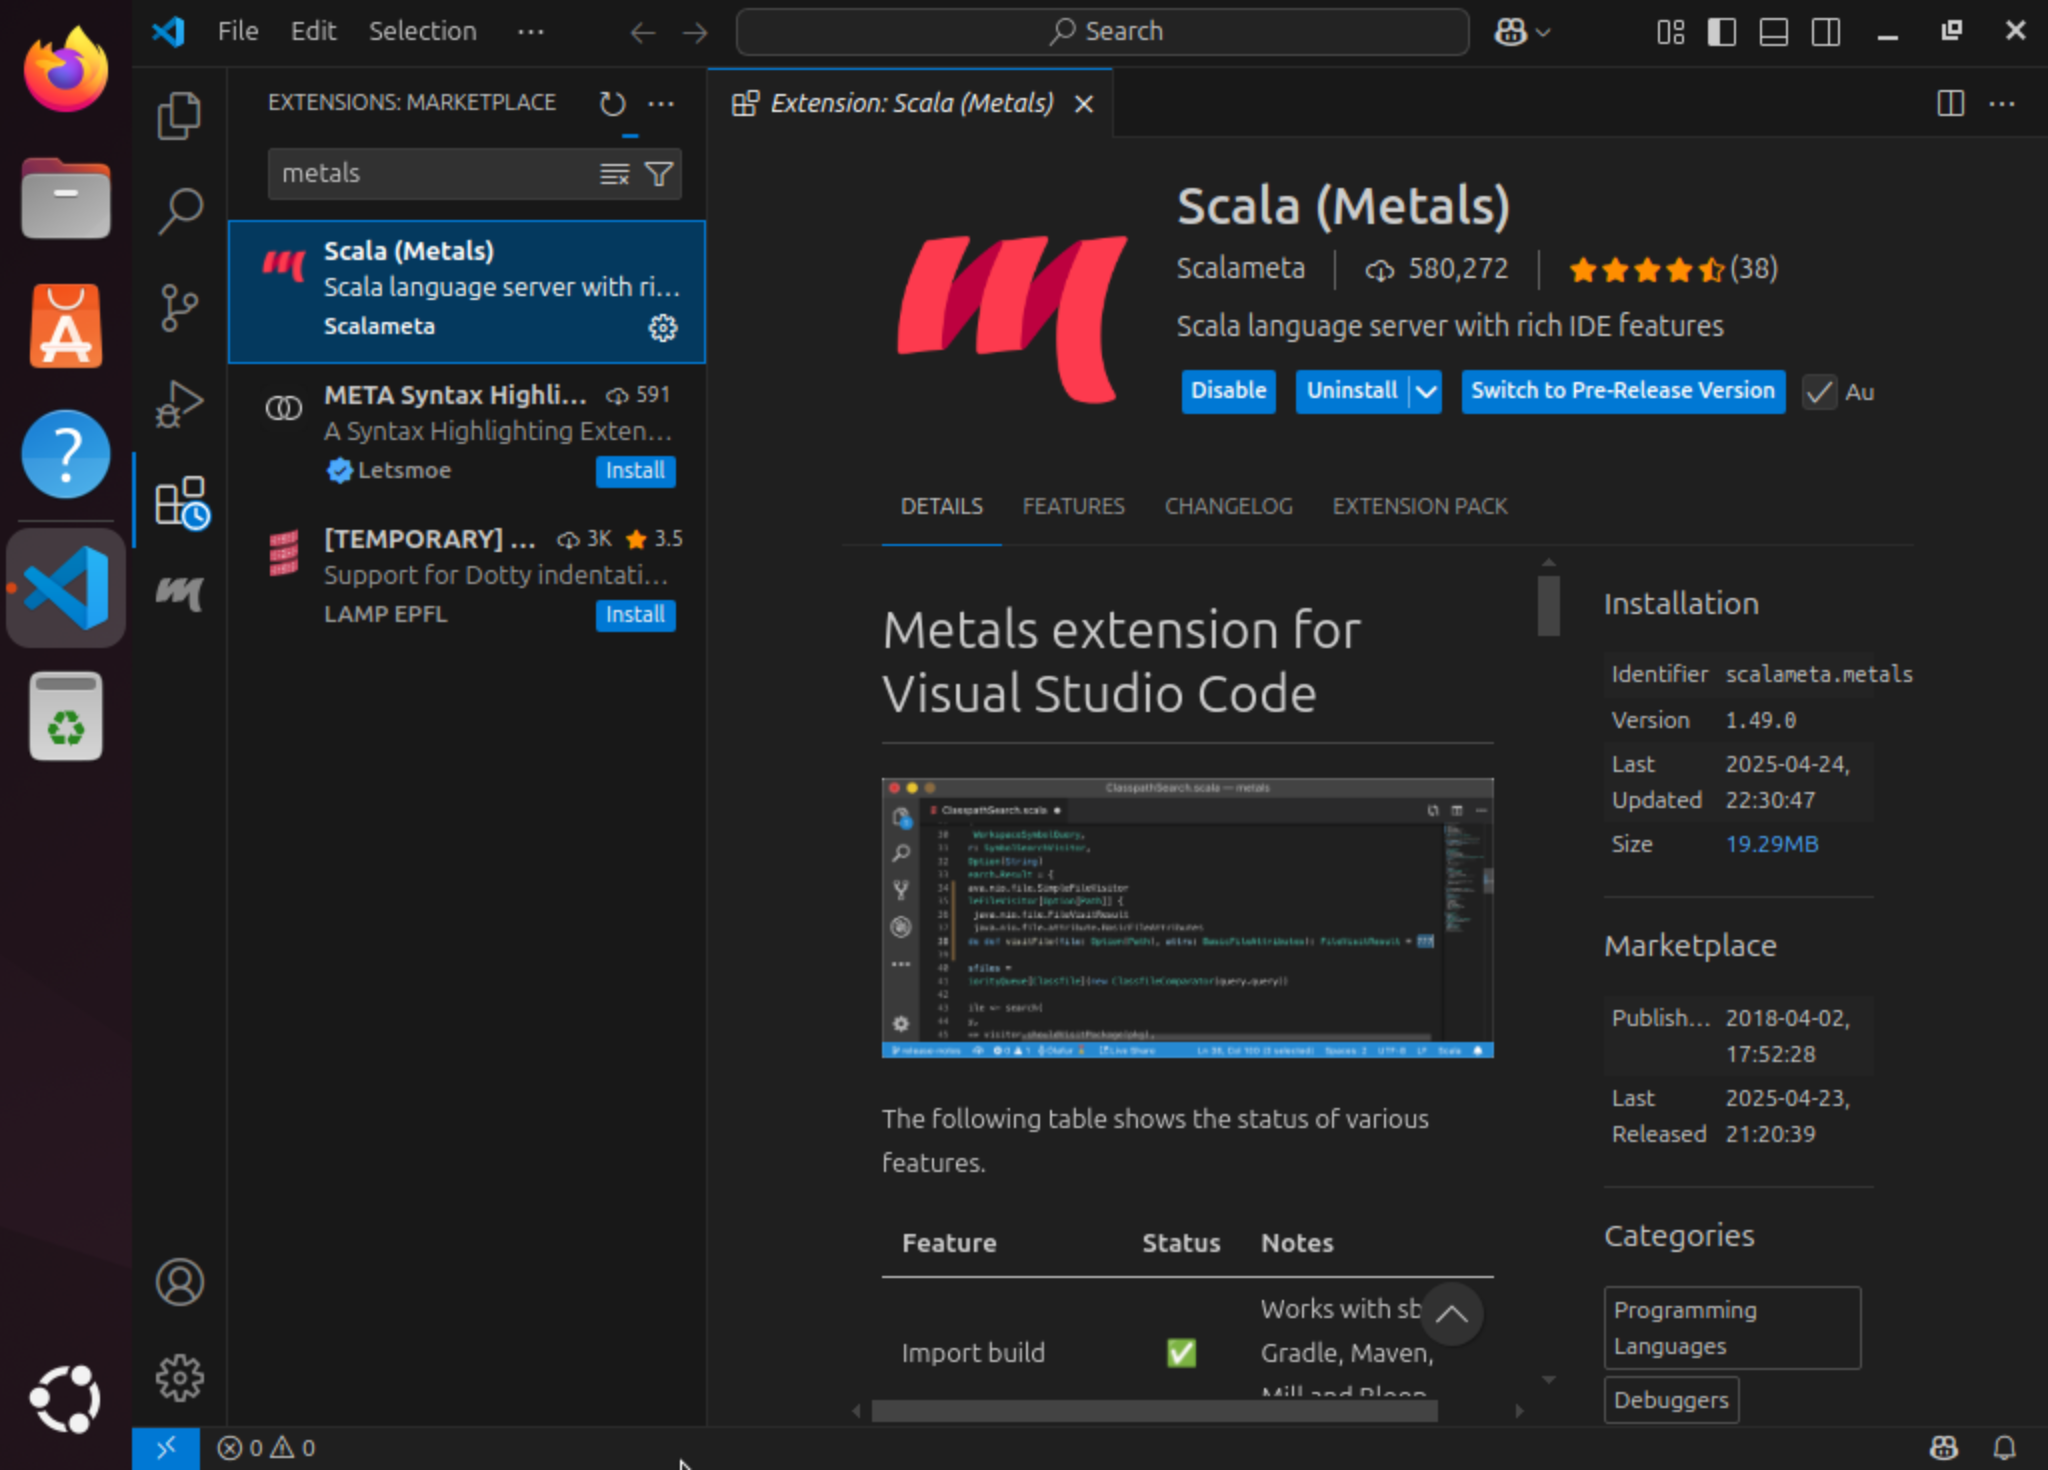This screenshot has height=1470, width=2048.
Task: Open the Edit menu
Action: tap(313, 32)
